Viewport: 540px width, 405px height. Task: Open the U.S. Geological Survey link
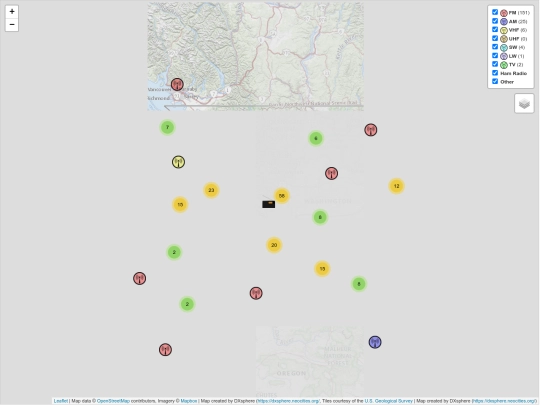[388, 401]
